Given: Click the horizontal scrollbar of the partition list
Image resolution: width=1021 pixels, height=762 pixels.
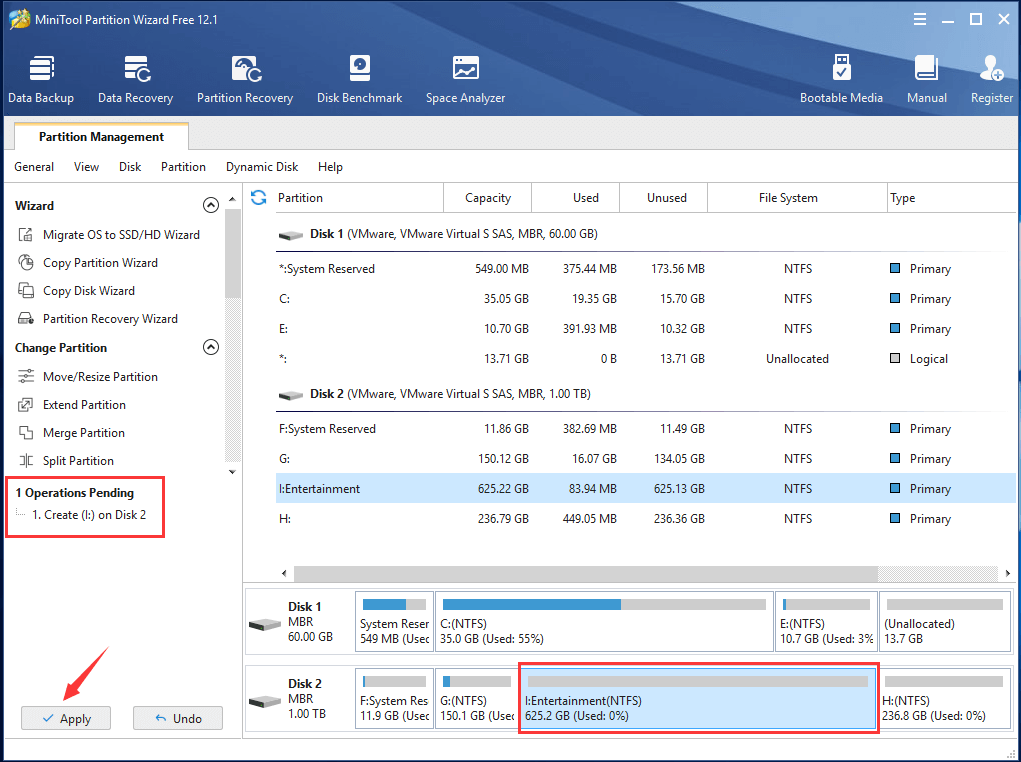Looking at the screenshot, I should [x=586, y=573].
